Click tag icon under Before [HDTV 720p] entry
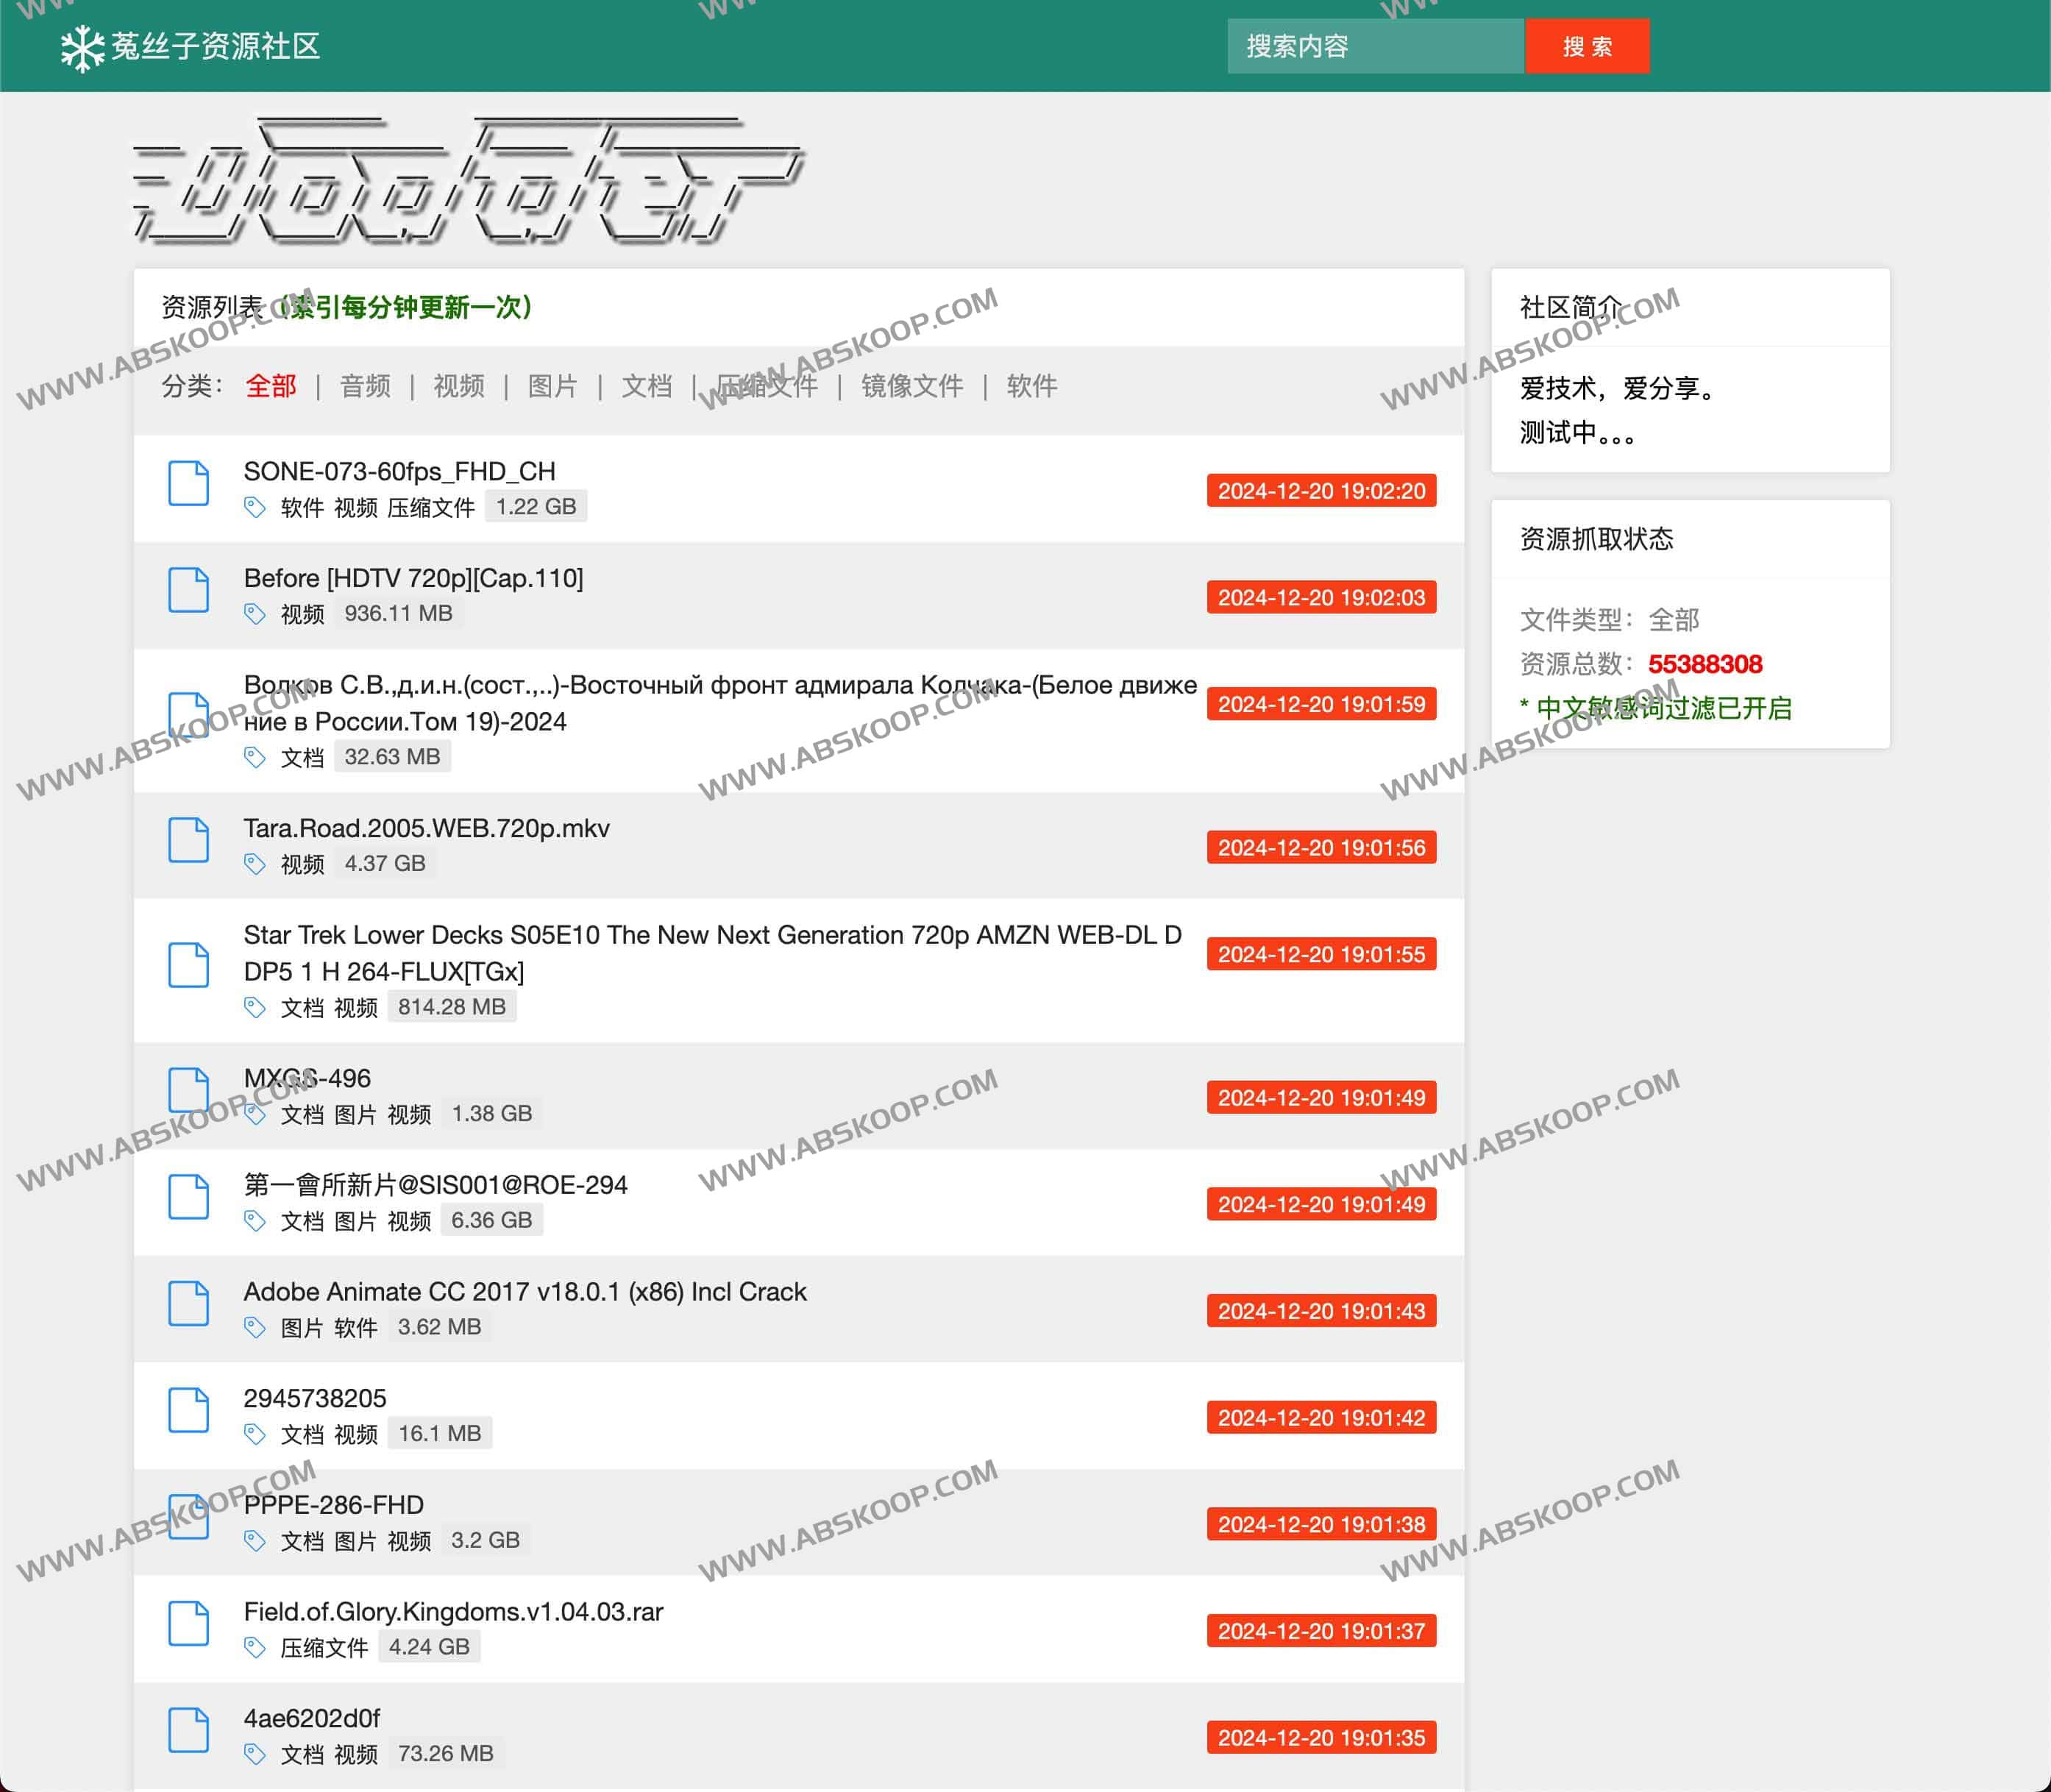Image resolution: width=2051 pixels, height=1792 pixels. (x=255, y=614)
